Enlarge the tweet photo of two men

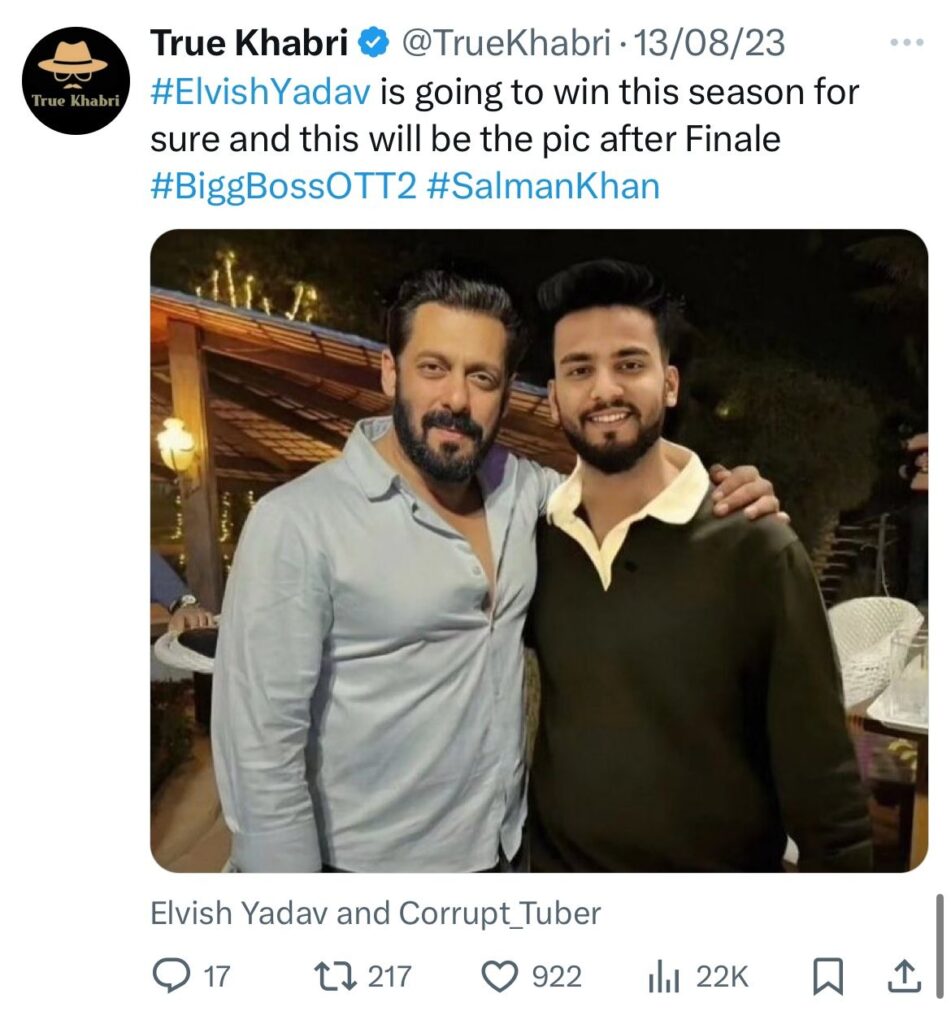tap(539, 550)
